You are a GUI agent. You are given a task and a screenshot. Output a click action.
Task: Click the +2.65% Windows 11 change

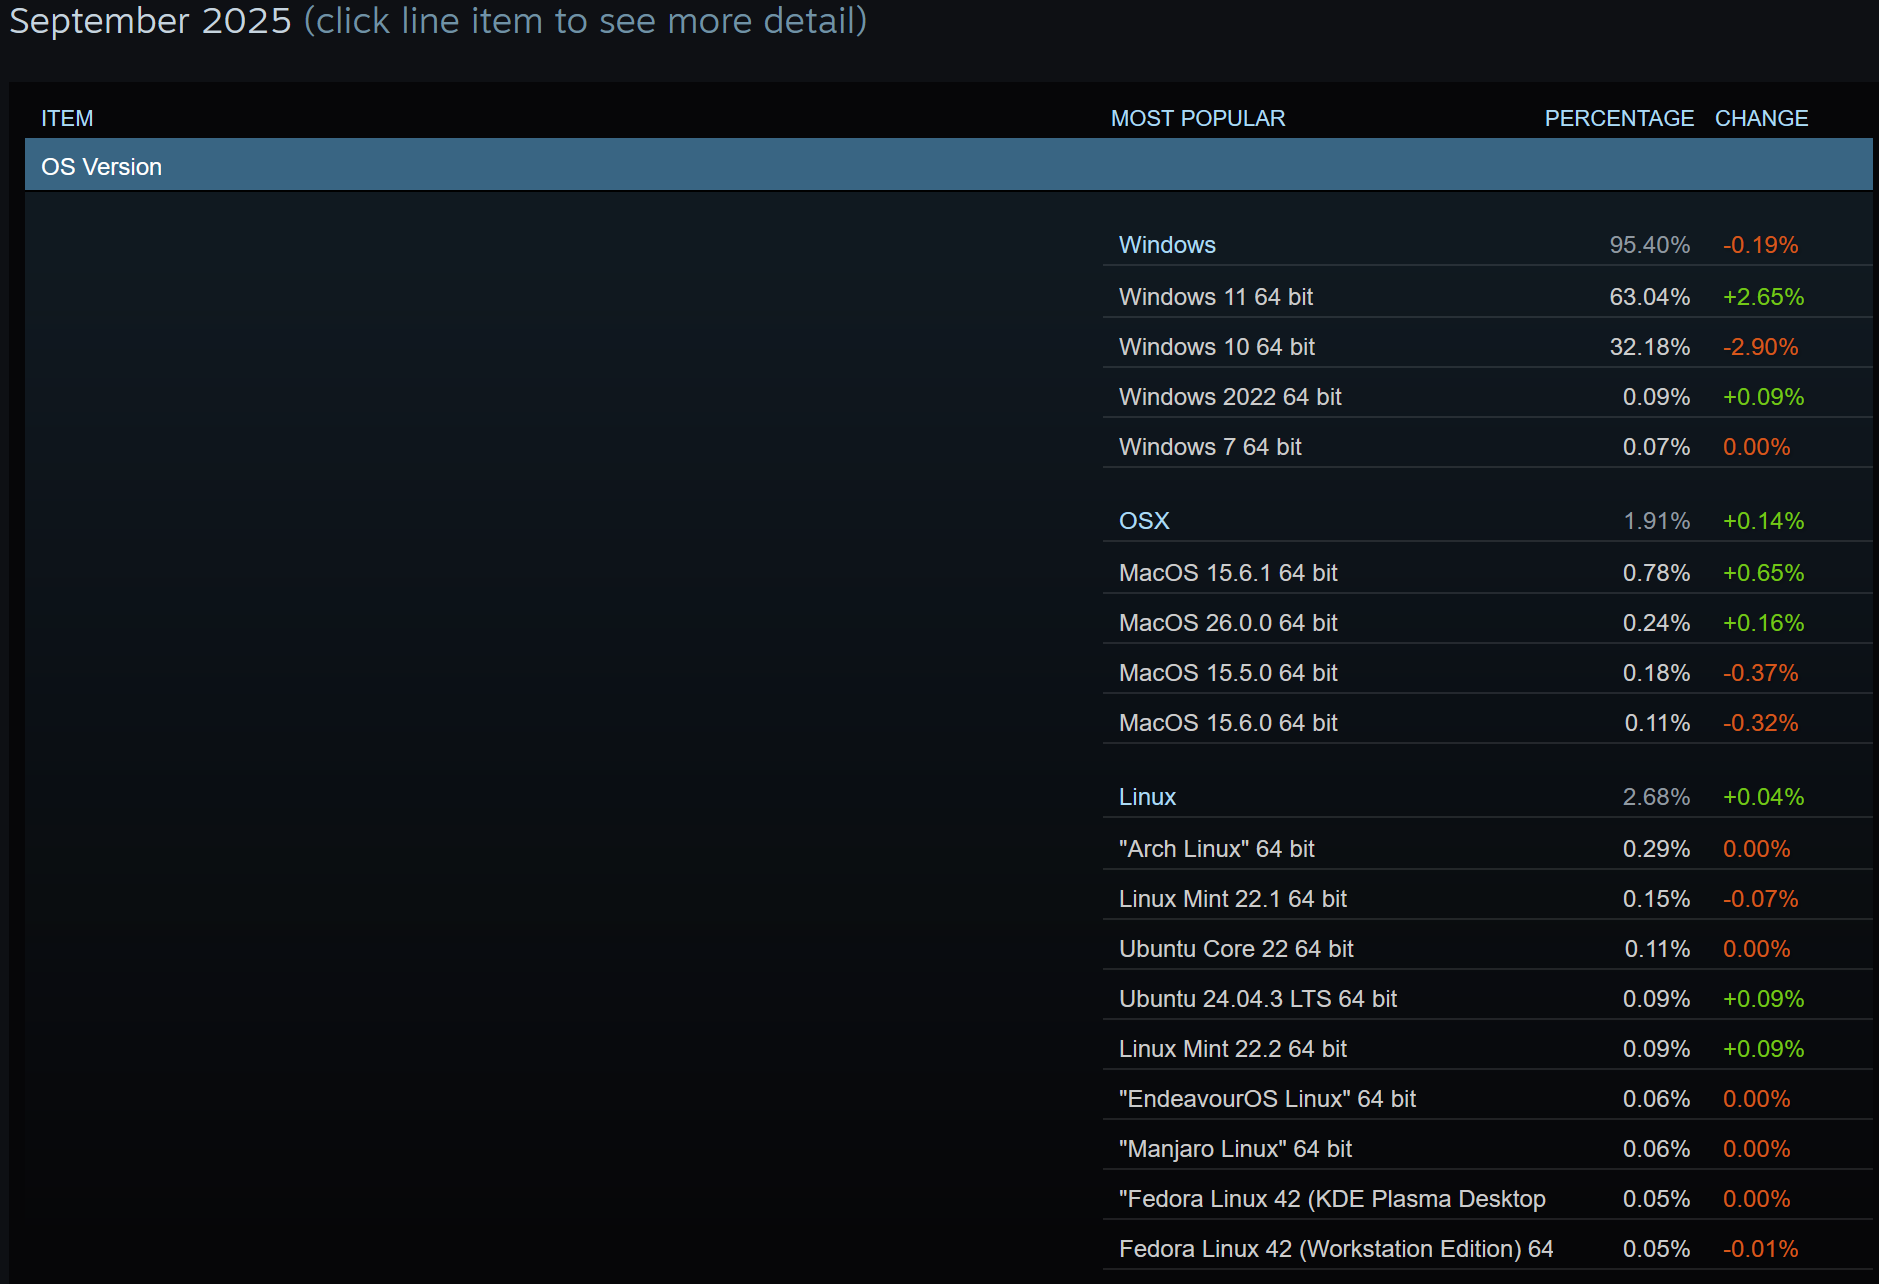[x=1763, y=297]
